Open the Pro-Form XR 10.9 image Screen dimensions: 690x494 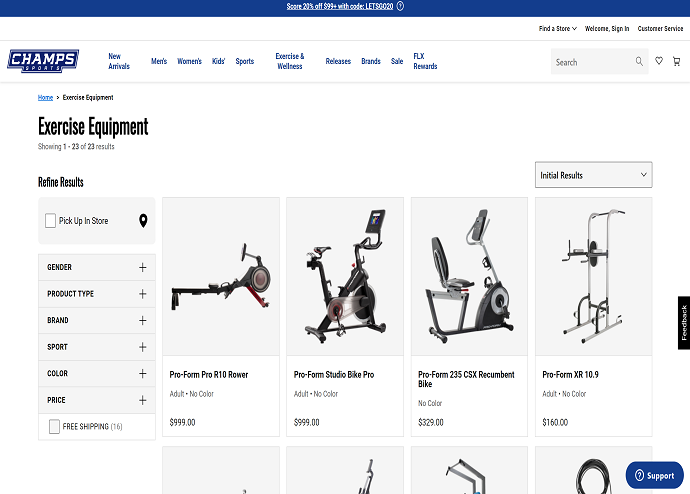click(594, 277)
